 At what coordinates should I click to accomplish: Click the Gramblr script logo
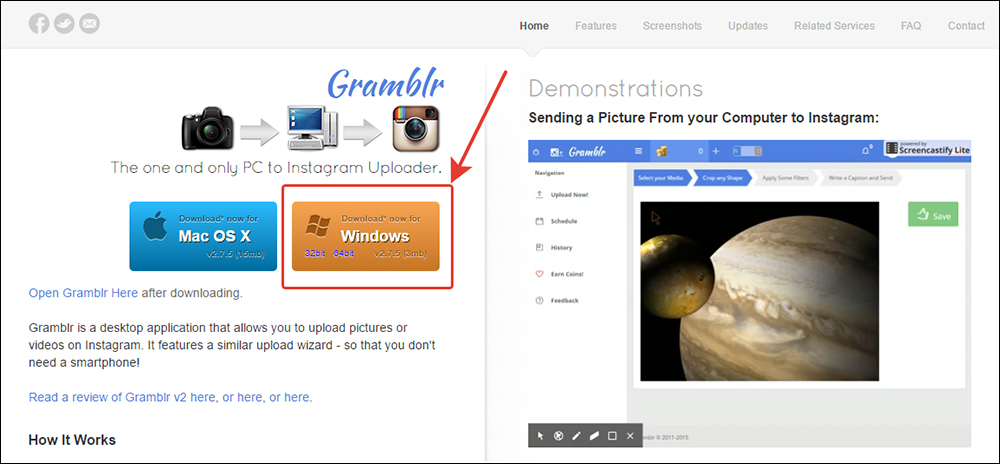click(386, 85)
